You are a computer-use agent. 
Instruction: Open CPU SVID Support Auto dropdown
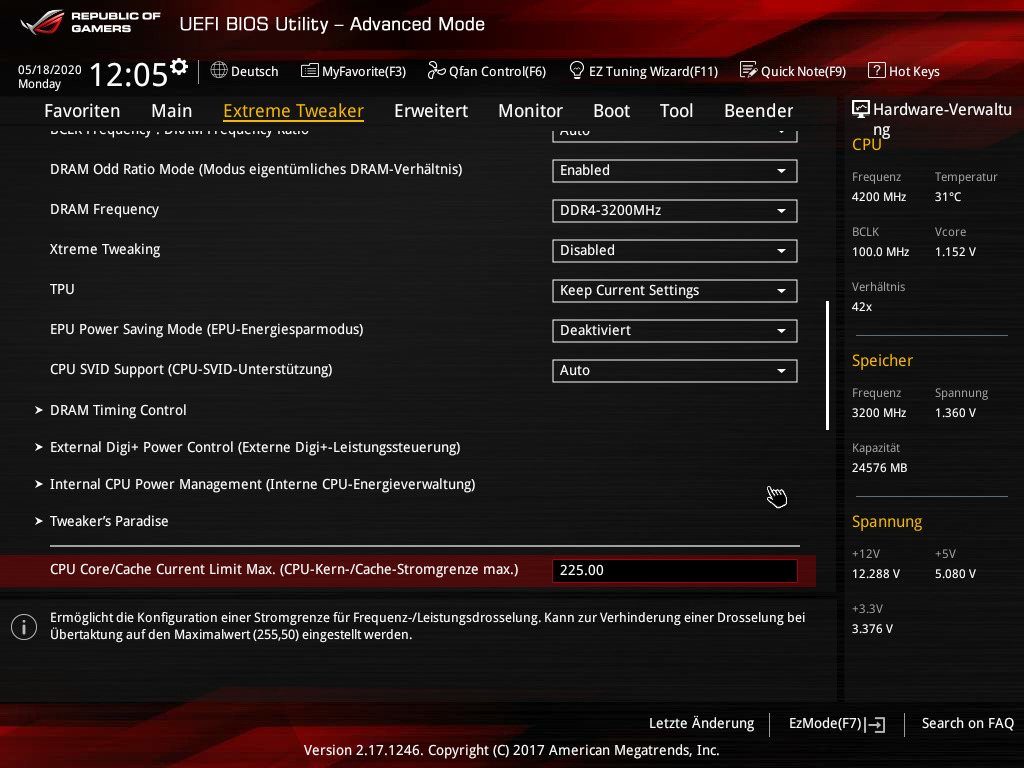[x=675, y=371]
